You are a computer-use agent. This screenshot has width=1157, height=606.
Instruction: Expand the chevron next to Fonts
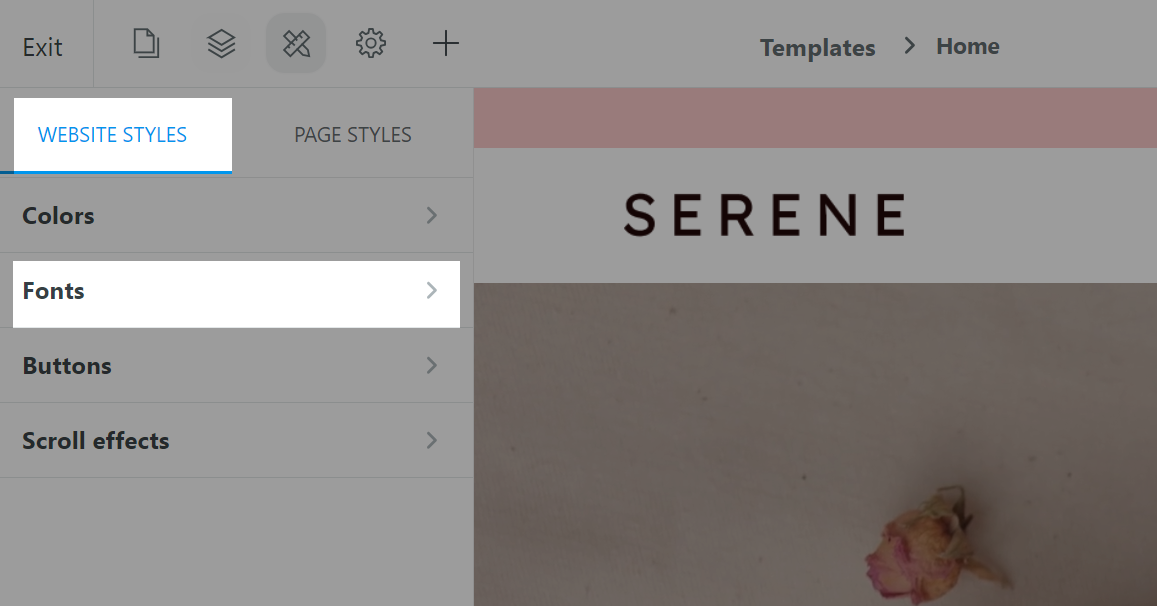pyautogui.click(x=432, y=291)
